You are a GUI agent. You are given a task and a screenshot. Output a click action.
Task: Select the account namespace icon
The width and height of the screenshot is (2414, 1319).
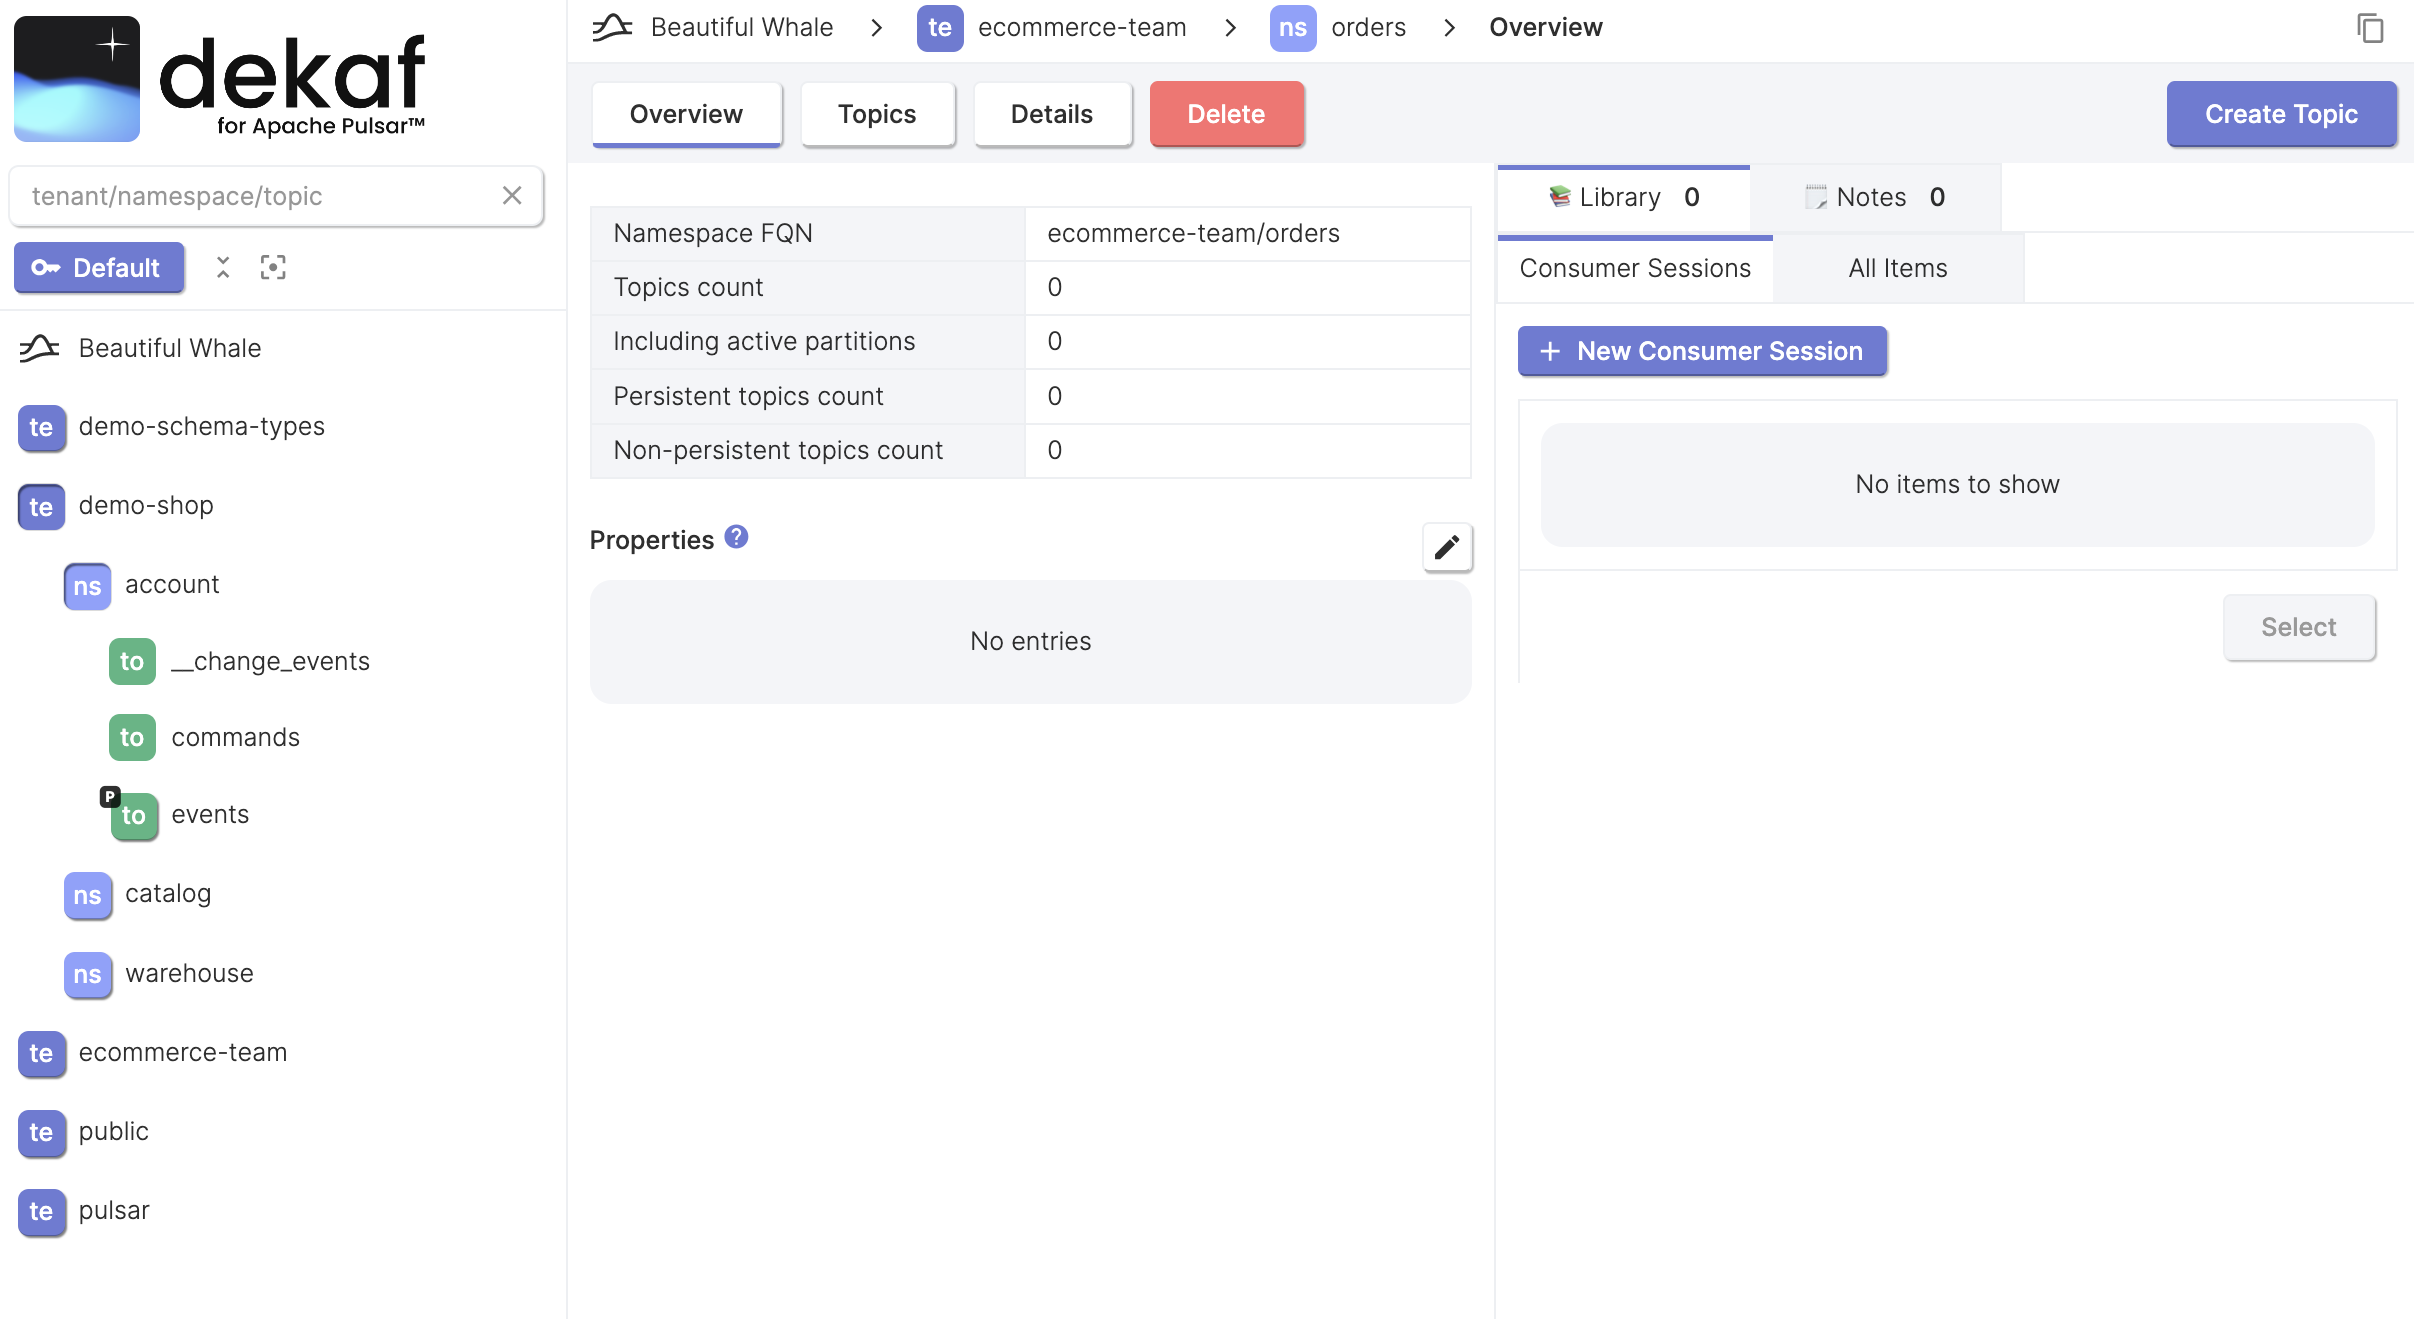pos(87,585)
